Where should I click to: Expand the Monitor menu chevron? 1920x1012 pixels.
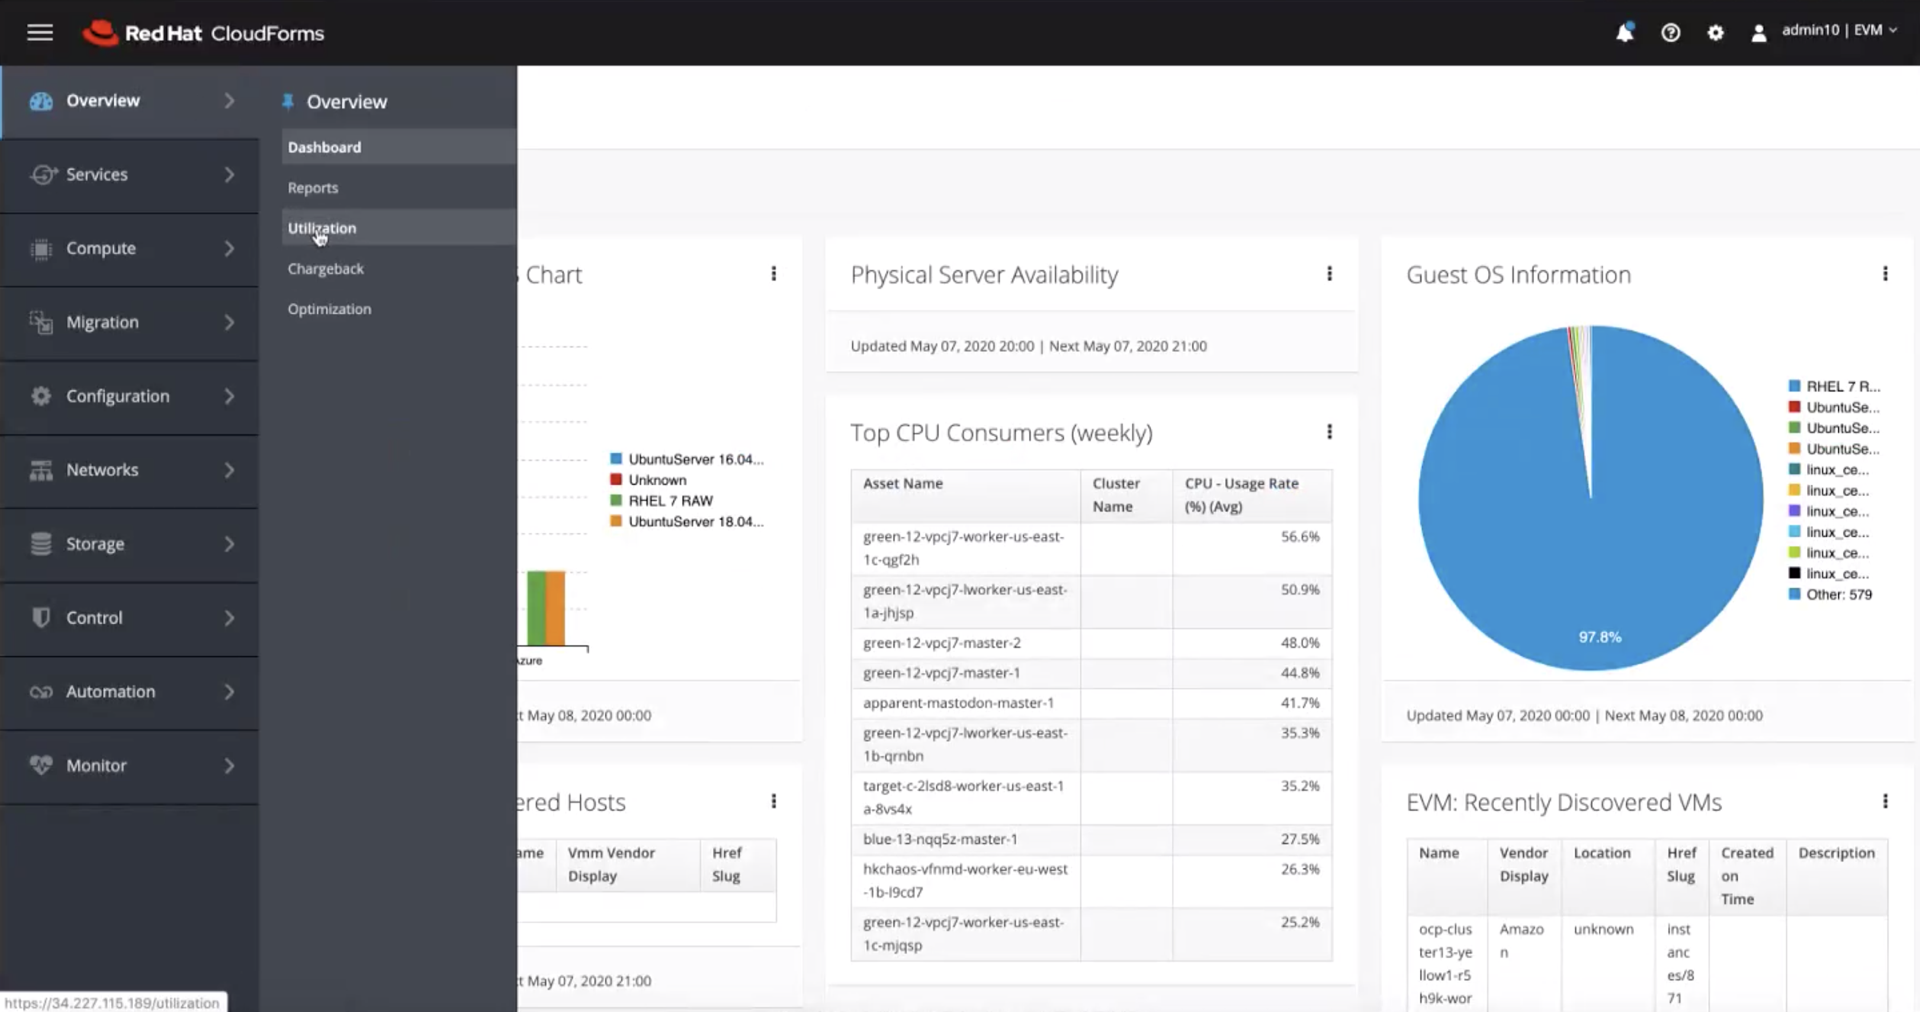(229, 766)
